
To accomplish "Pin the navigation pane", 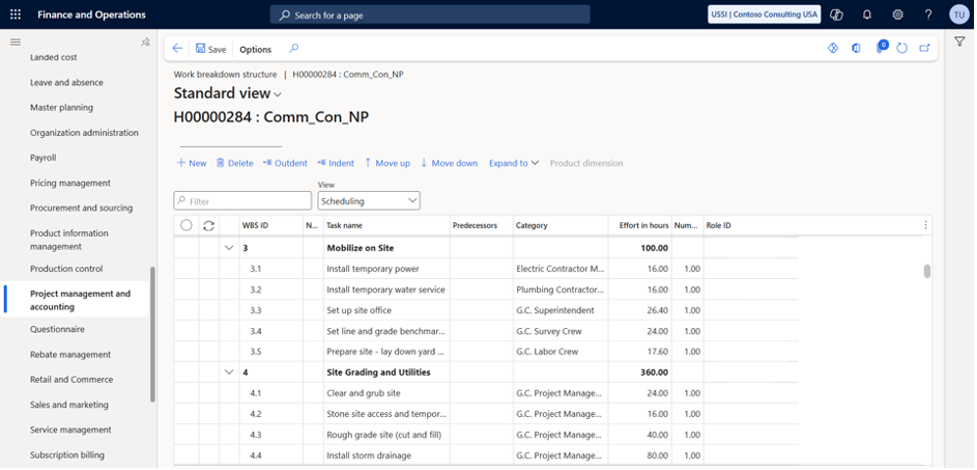I will (x=145, y=42).
